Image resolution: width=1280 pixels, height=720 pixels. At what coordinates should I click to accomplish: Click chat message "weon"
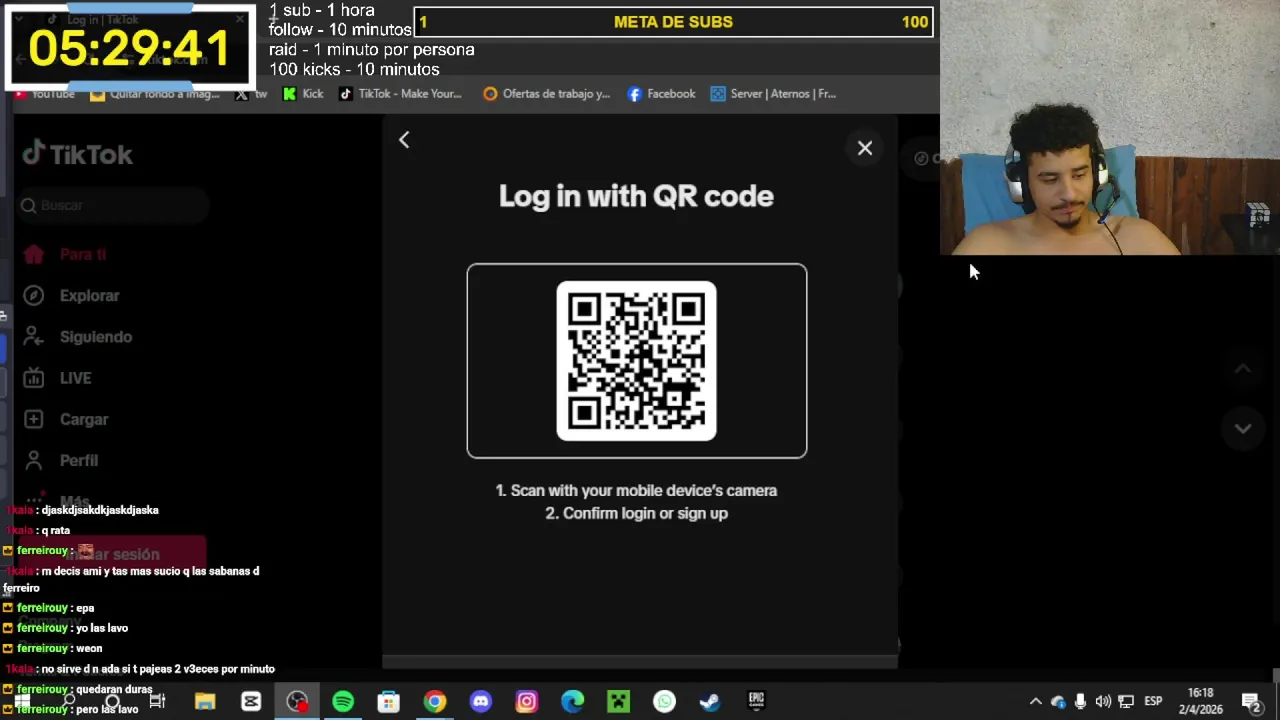89,648
